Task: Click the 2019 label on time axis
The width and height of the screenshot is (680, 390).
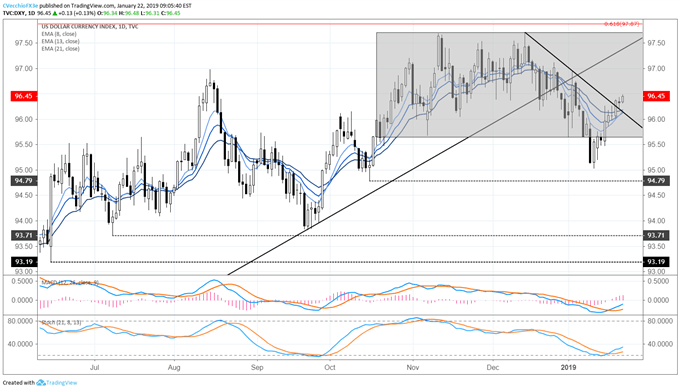Action: 569,367
